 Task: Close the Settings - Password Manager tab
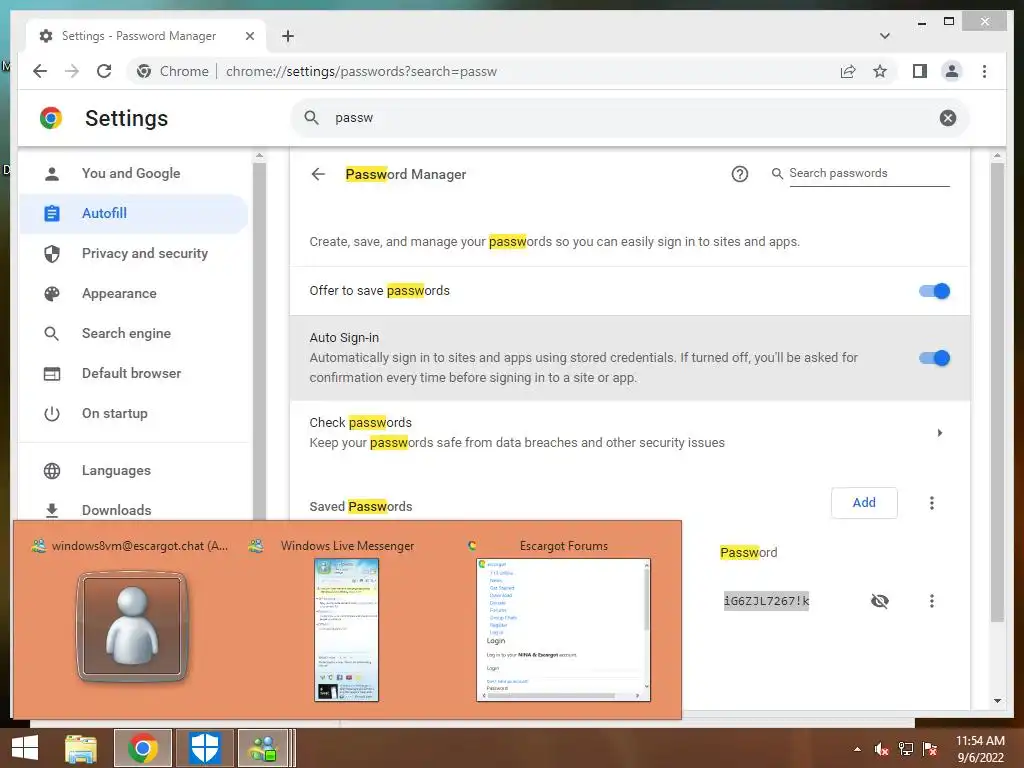pyautogui.click(x=249, y=36)
